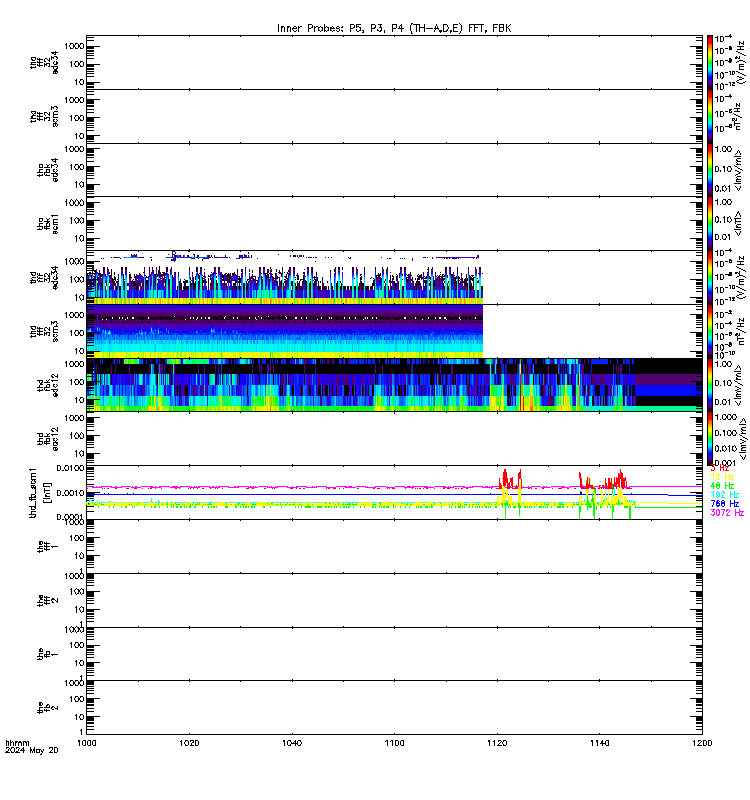Click the 'the fb 1' panel label
Viewport: 750px width, 800px height.
tap(48, 654)
